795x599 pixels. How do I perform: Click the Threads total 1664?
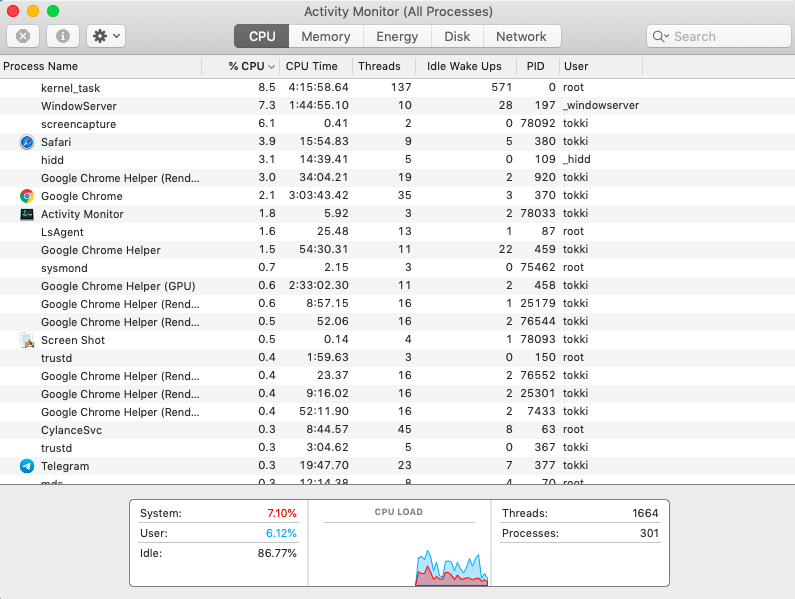pos(645,513)
